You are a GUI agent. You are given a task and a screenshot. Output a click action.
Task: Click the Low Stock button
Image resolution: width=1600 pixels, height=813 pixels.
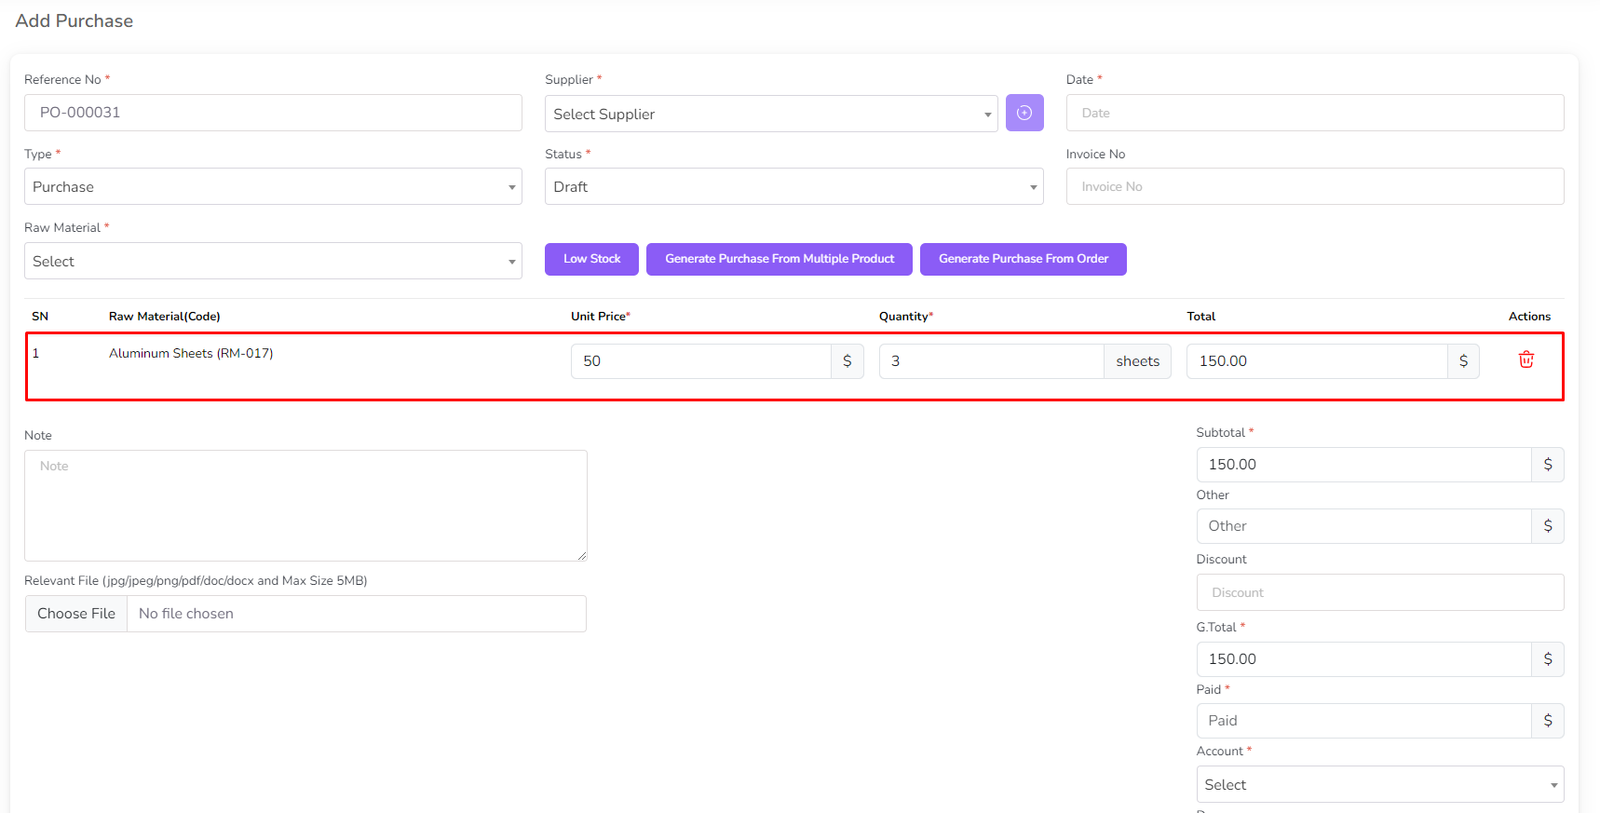coord(591,259)
